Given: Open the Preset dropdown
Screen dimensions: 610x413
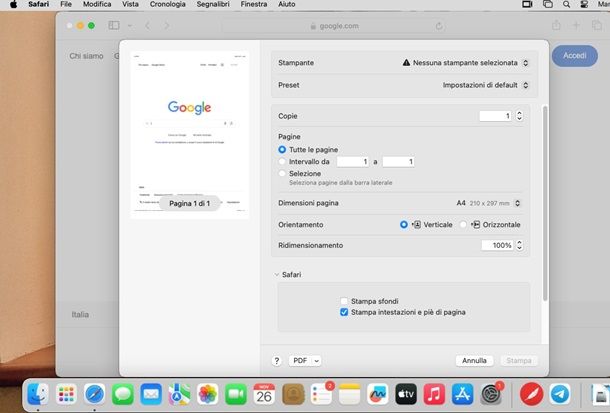Looking at the screenshot, I should point(486,85).
